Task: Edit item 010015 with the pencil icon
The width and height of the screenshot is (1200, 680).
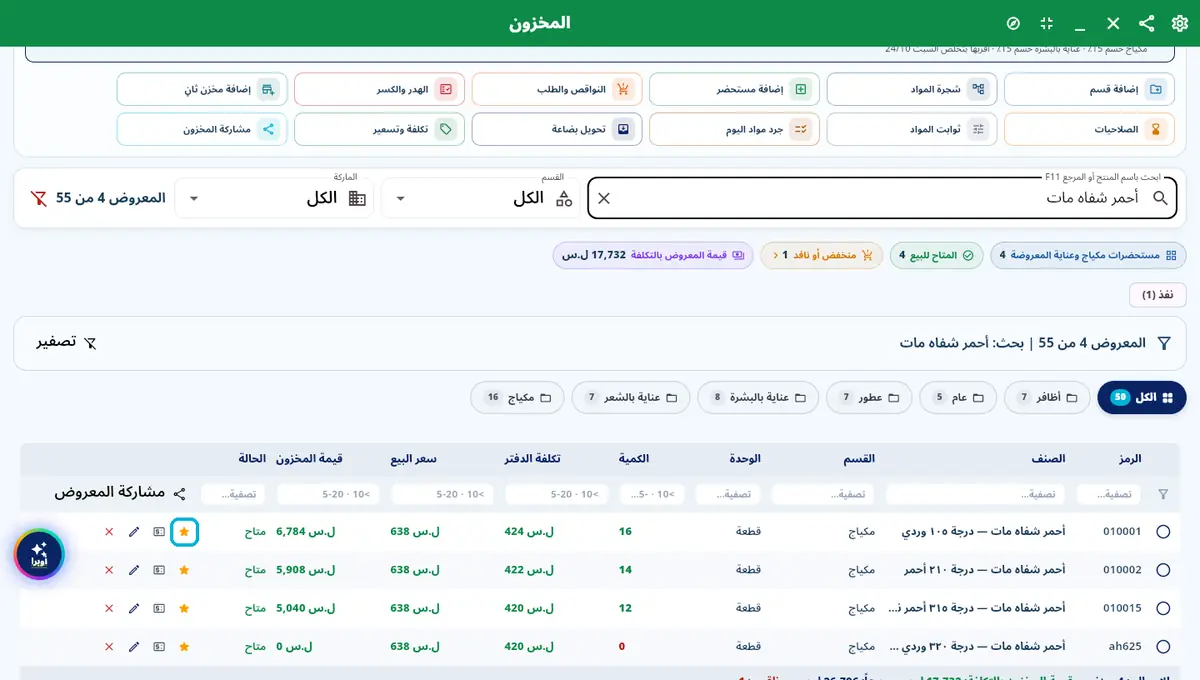Action: tap(134, 608)
